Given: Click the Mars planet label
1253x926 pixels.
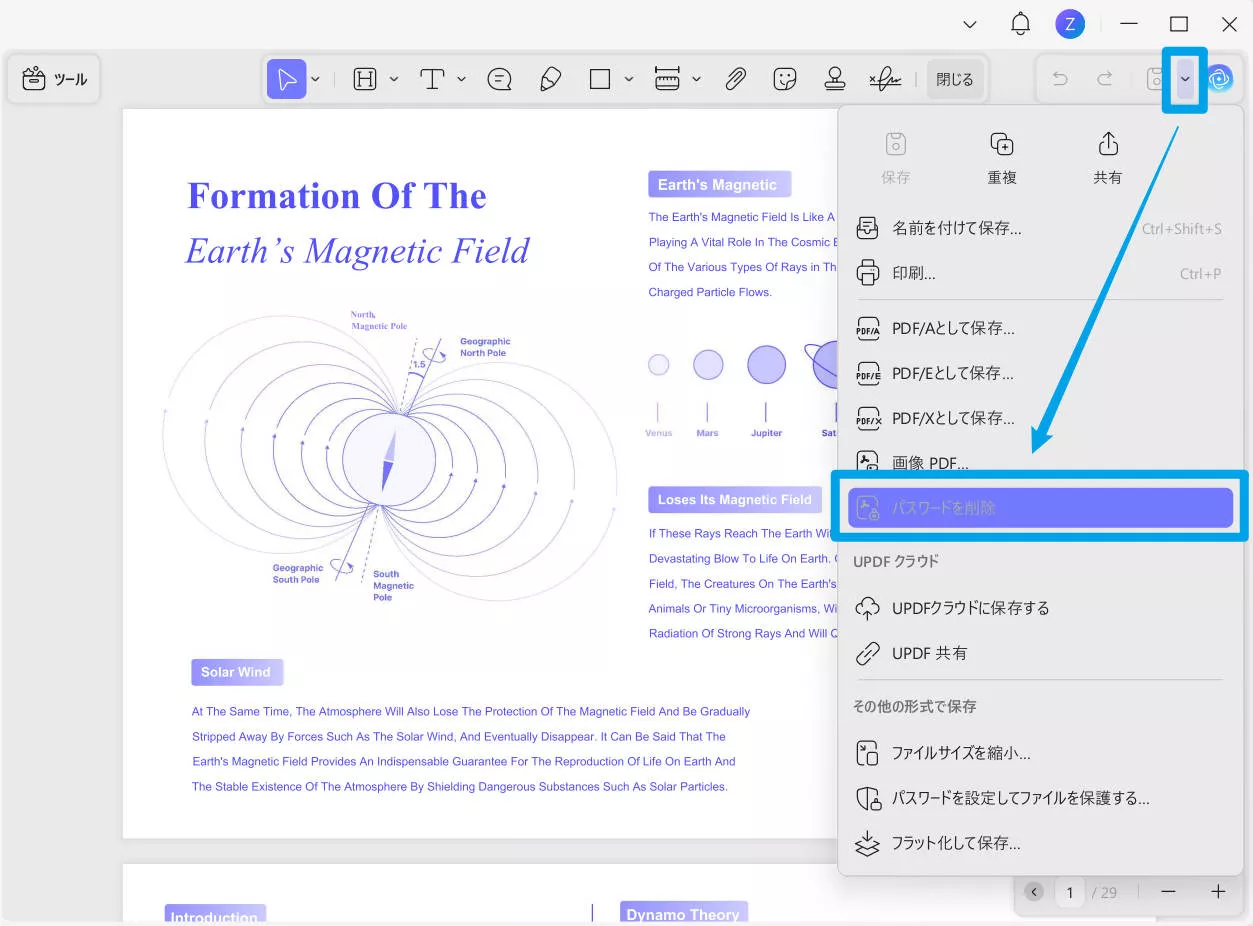Looking at the screenshot, I should pyautogui.click(x=707, y=433).
